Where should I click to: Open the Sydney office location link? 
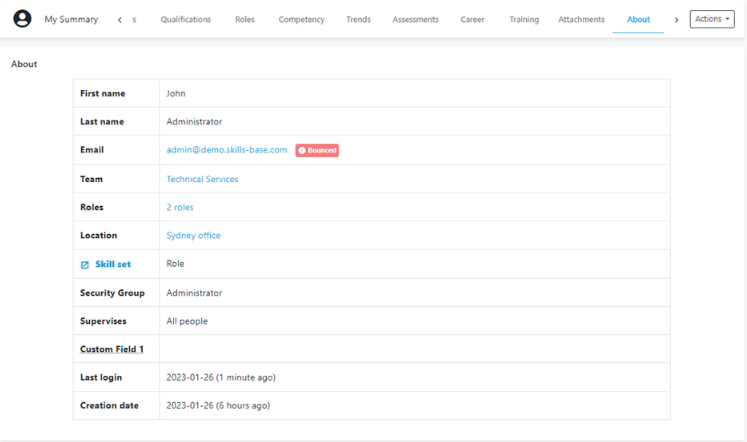pos(193,236)
